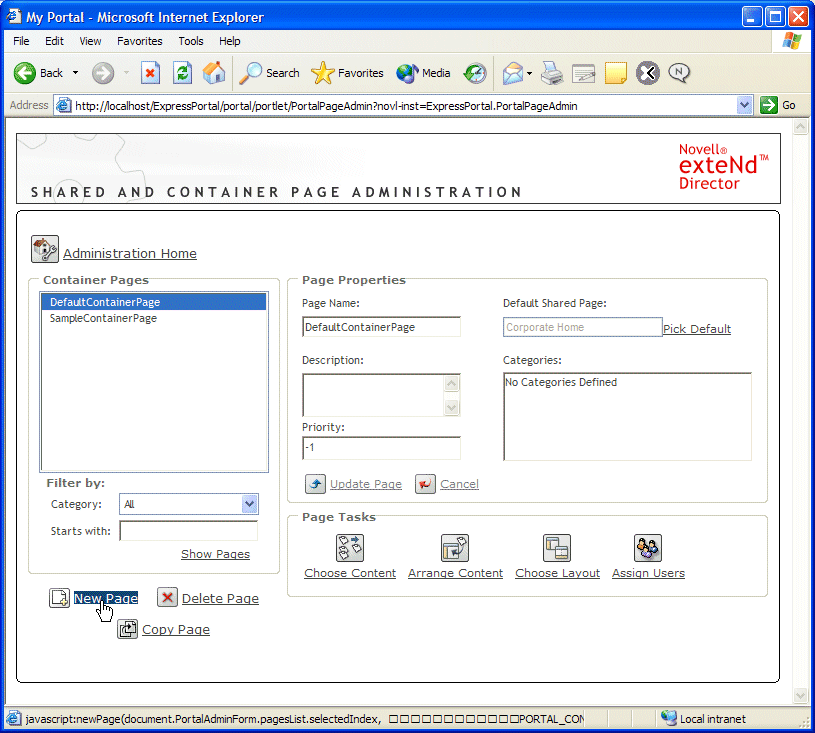Click the red Cancel icon
Screen dimensions: 815x733
click(x=424, y=484)
